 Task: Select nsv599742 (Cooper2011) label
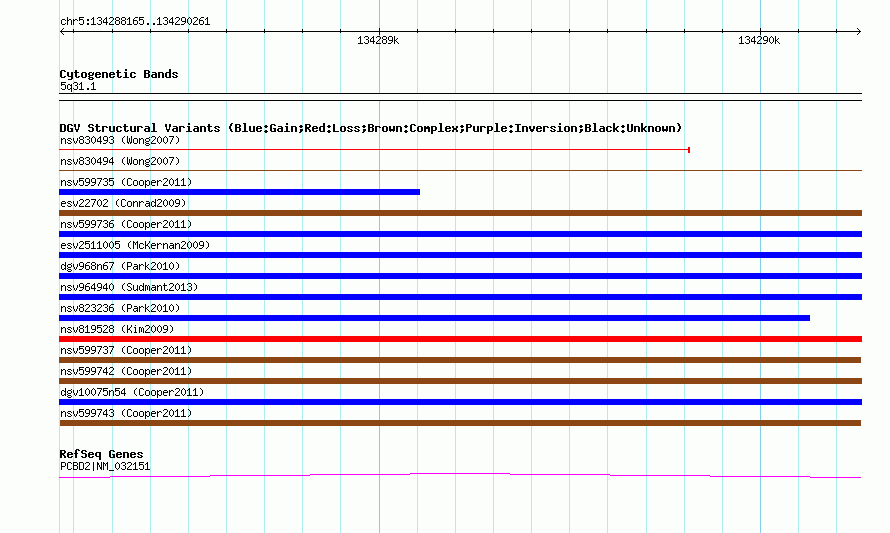pyautogui.click(x=126, y=371)
